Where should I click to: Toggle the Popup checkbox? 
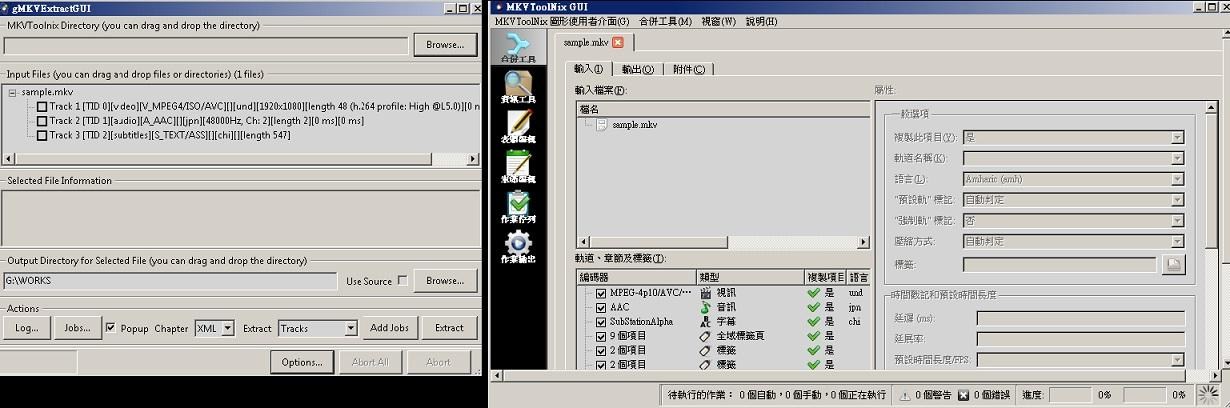click(111, 327)
